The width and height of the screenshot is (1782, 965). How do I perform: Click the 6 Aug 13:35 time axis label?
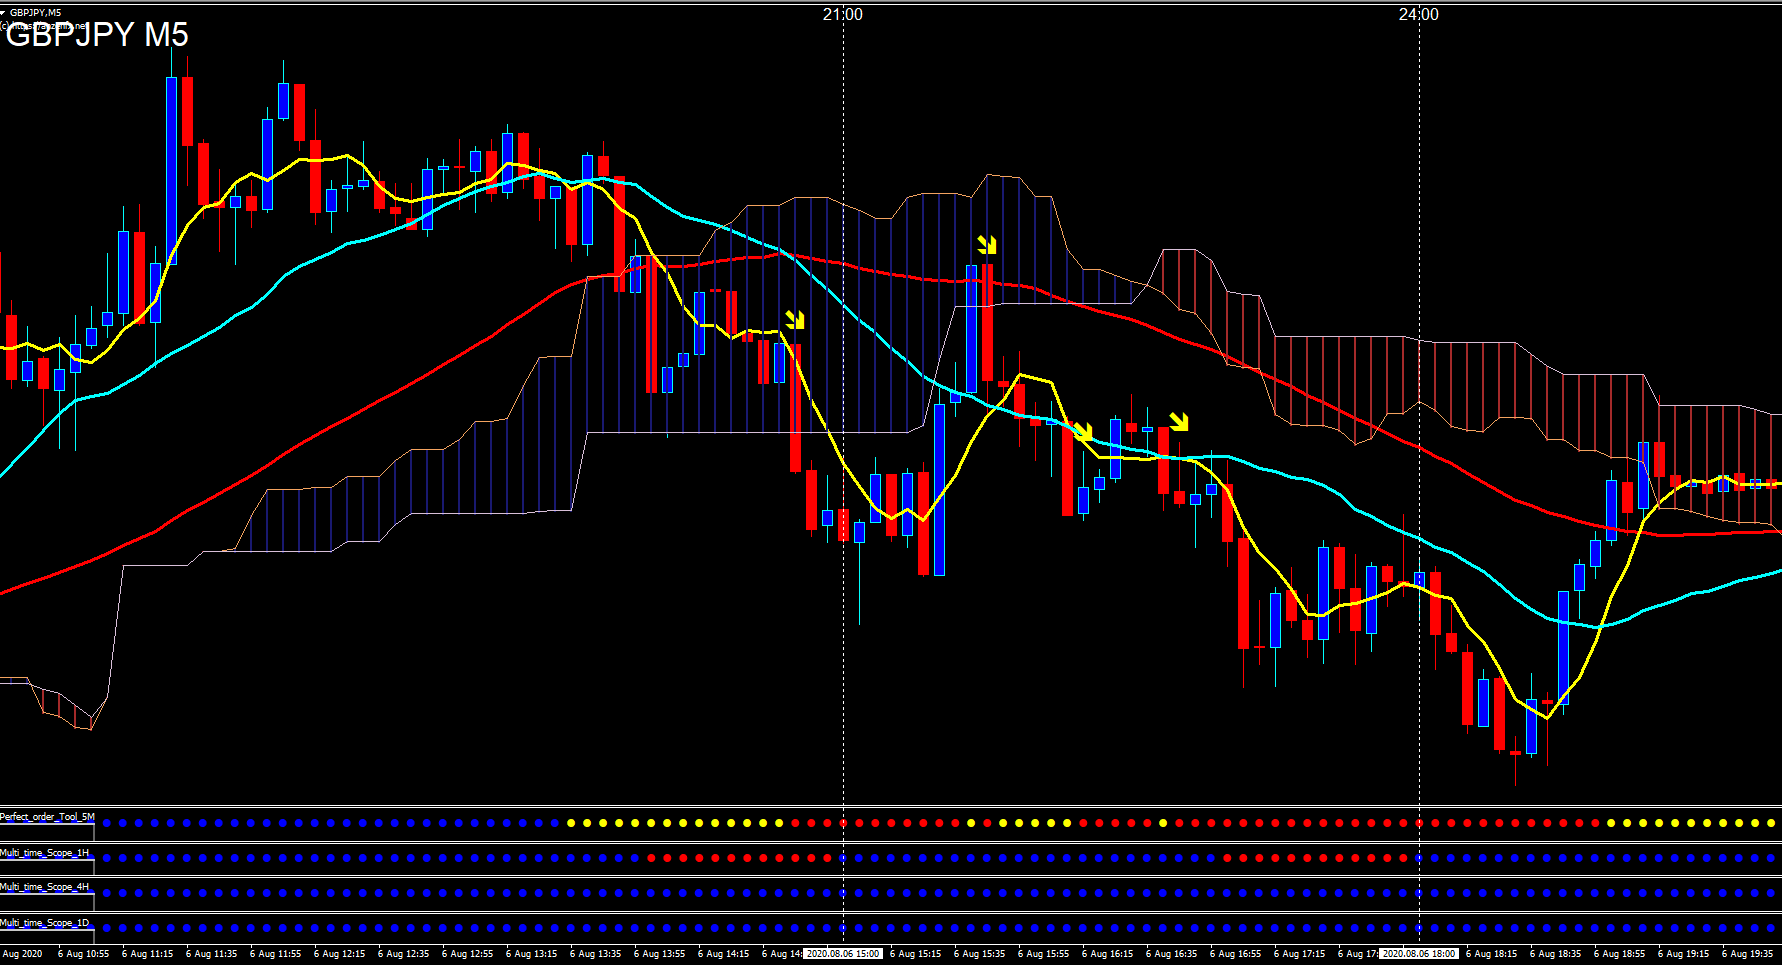click(x=596, y=954)
